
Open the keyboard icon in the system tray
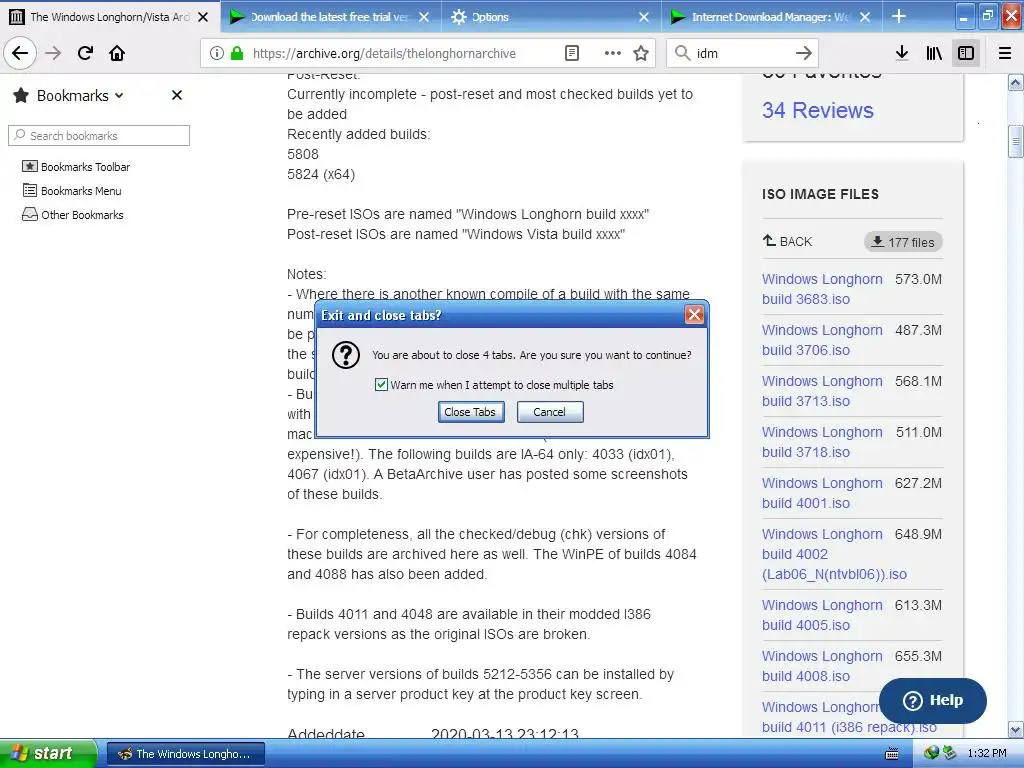891,754
